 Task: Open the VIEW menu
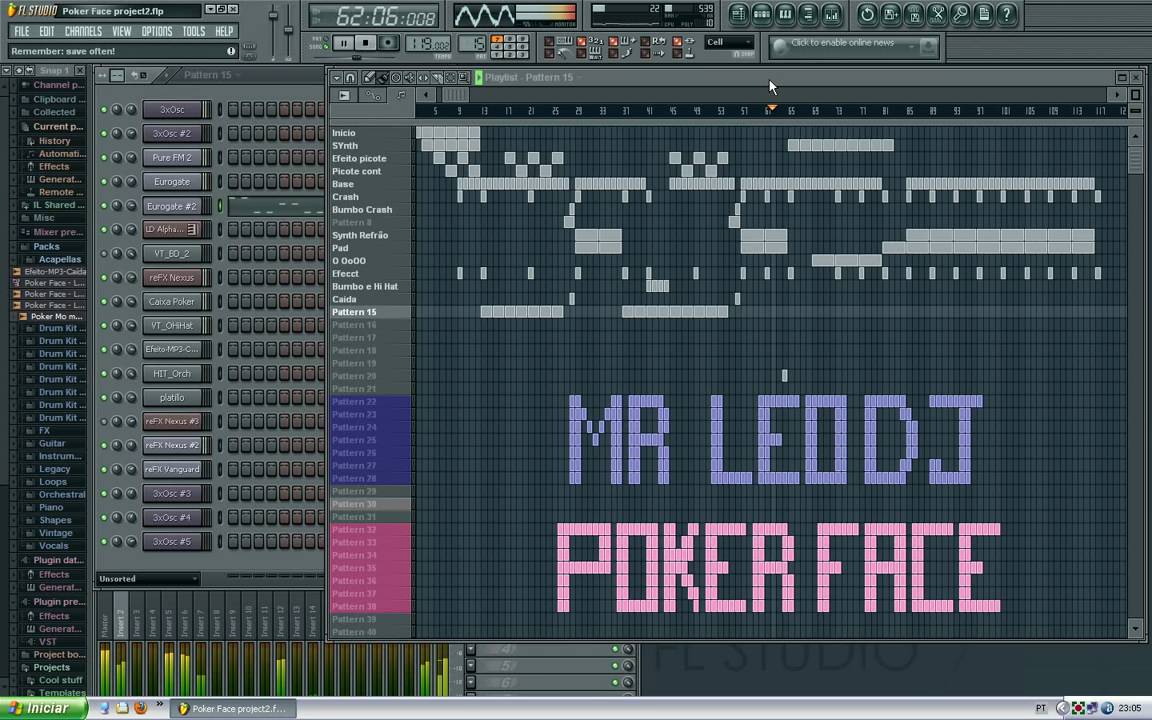pos(121,32)
